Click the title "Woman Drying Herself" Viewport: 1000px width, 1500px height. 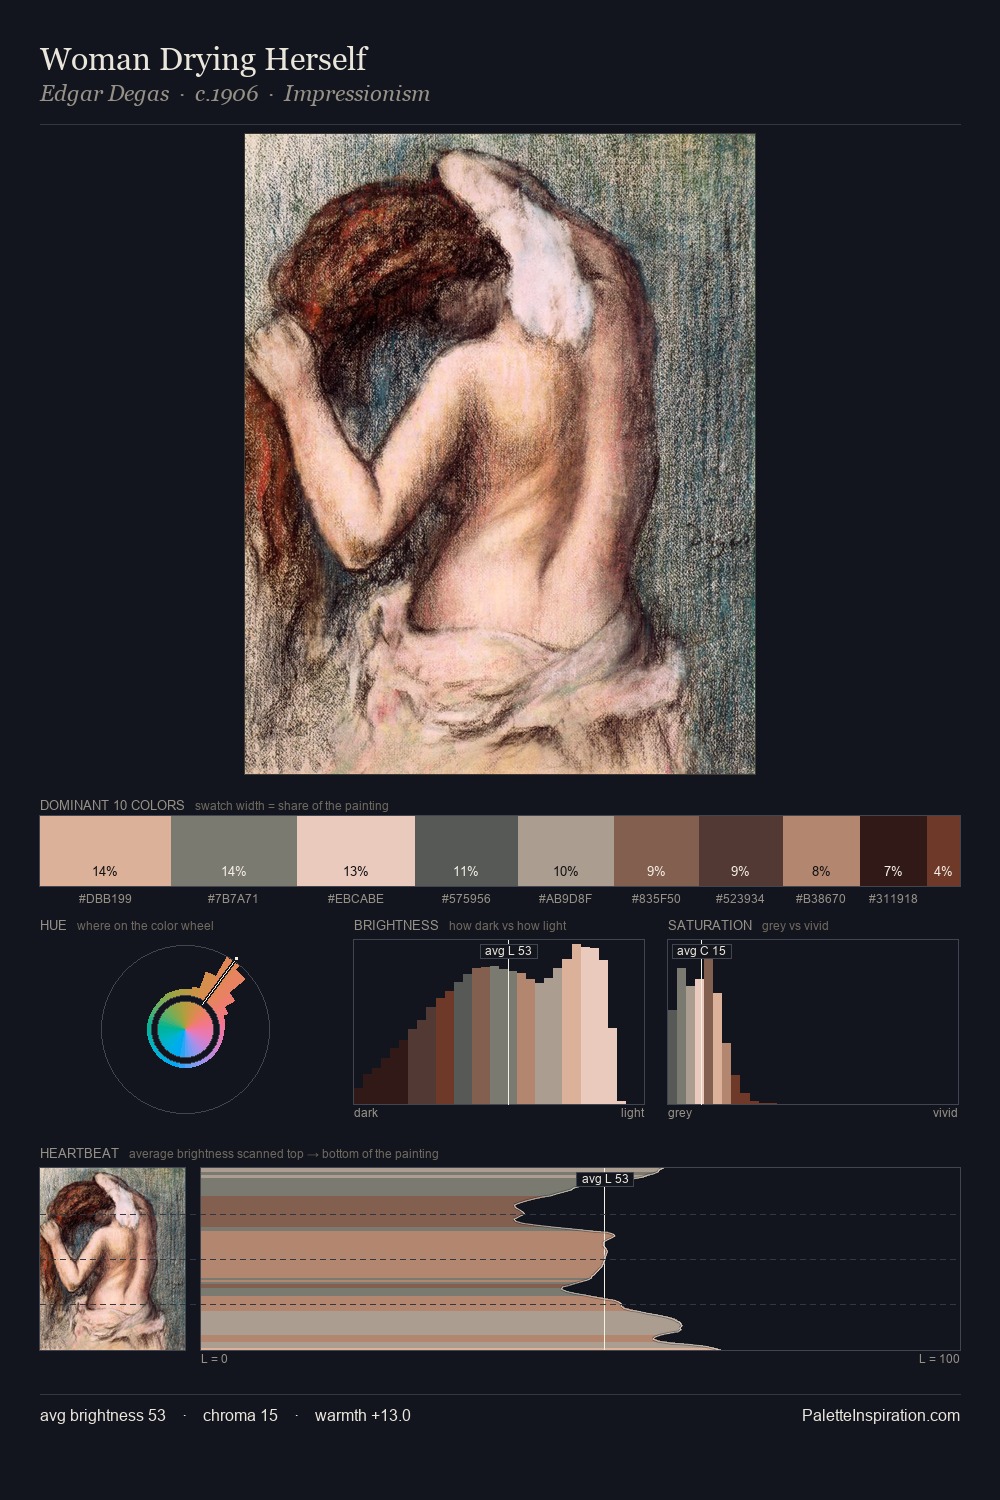203,59
